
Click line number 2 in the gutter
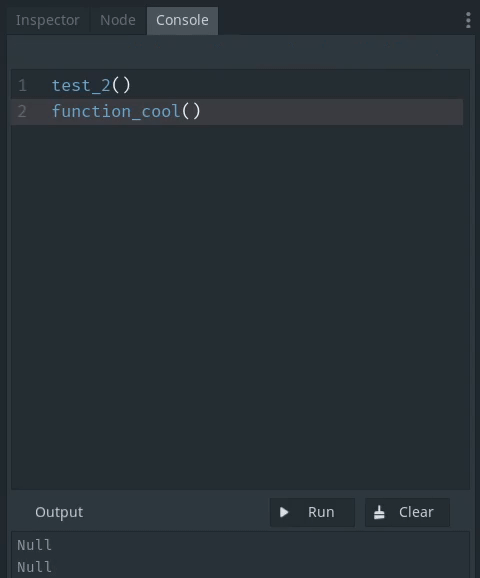22,111
